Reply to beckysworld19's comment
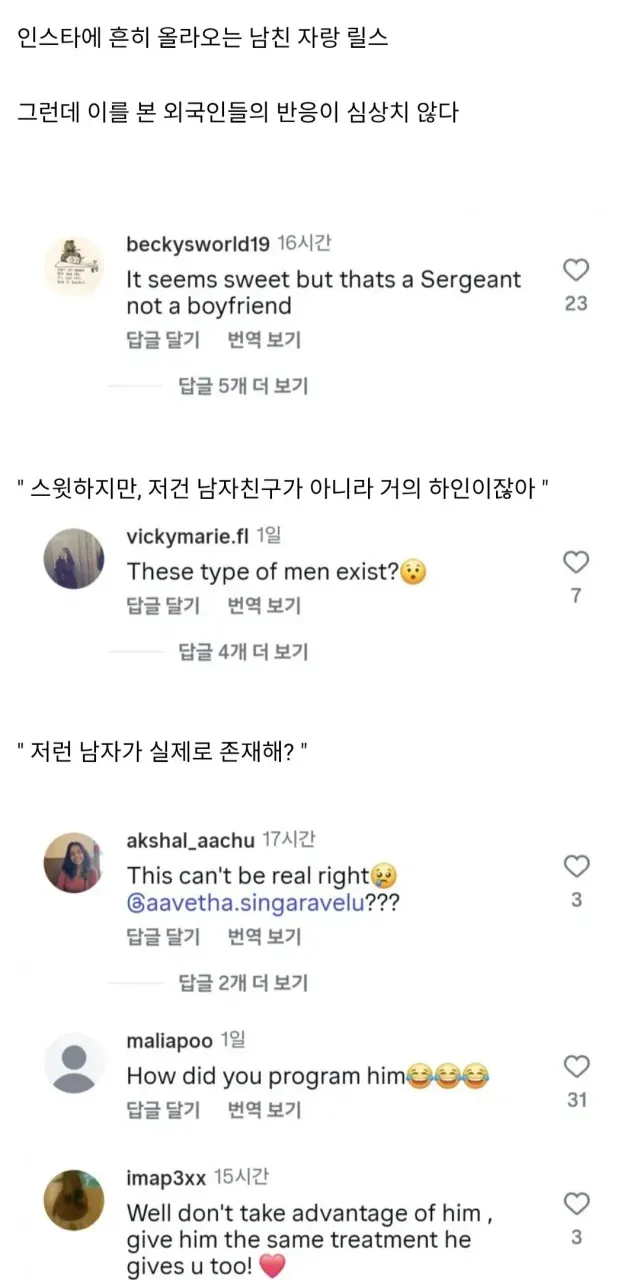This screenshot has width=640, height=1280. (163, 340)
